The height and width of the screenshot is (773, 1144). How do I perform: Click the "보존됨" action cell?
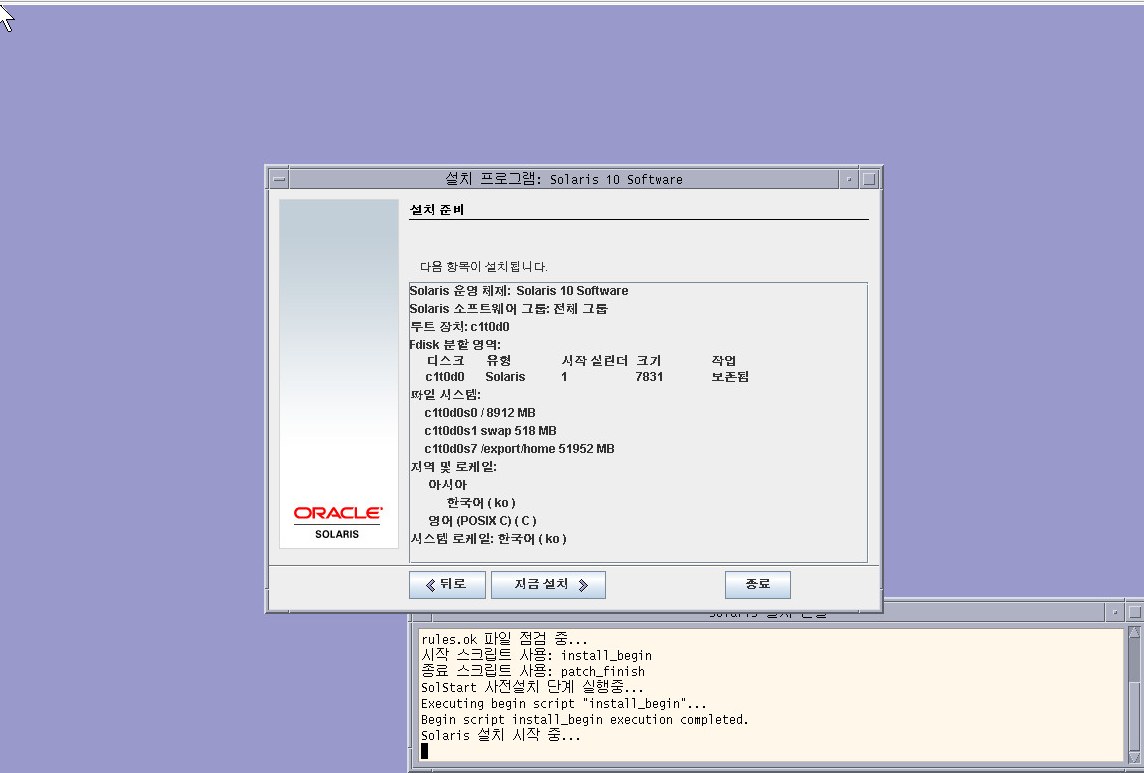(730, 377)
